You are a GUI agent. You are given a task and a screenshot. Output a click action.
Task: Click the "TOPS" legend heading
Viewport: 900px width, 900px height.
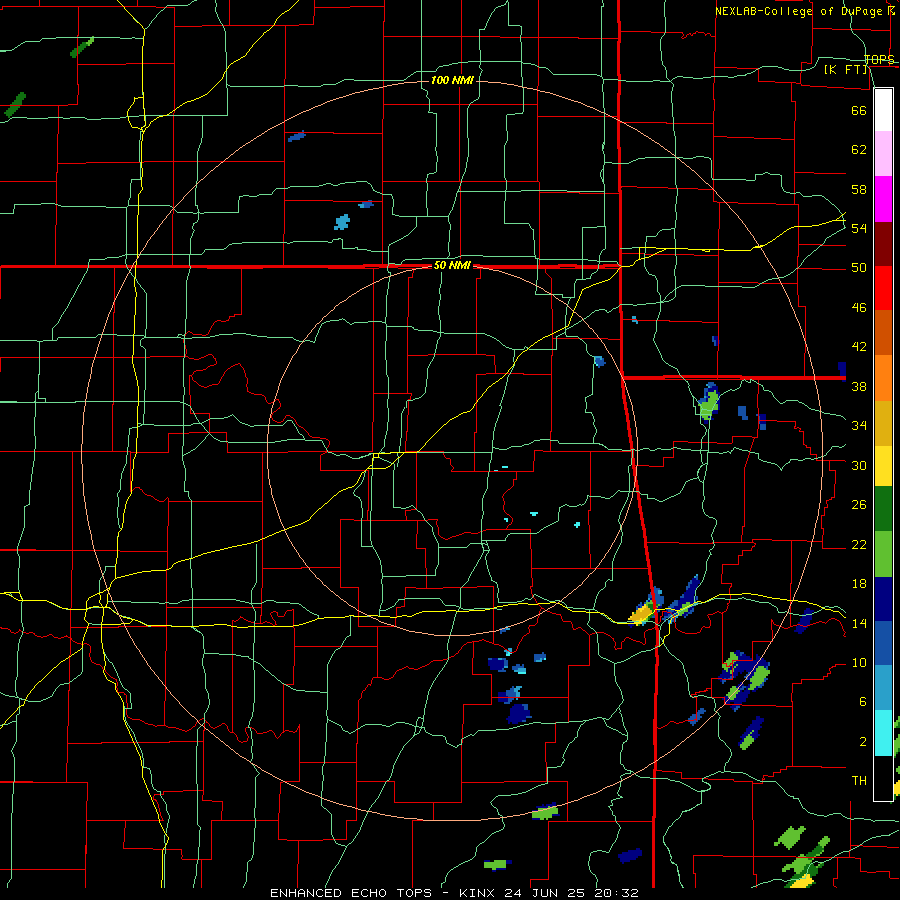click(879, 59)
